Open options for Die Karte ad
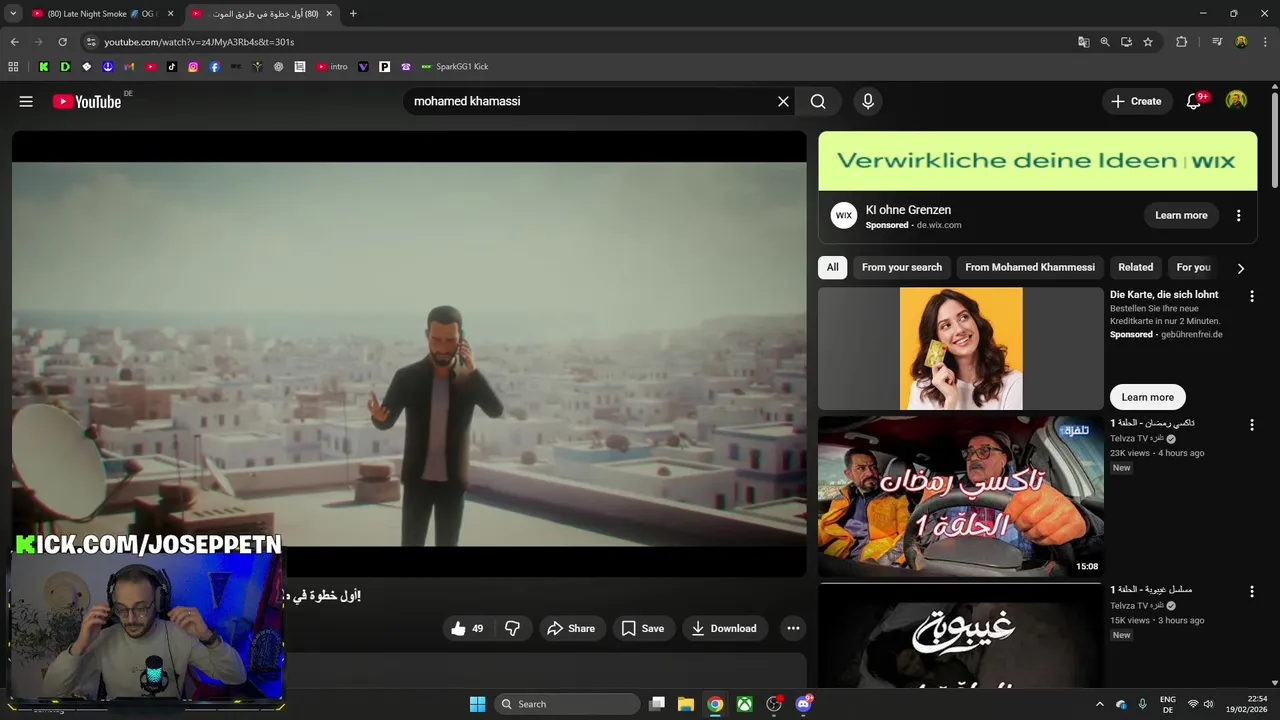The height and width of the screenshot is (720, 1280). [x=1251, y=297]
